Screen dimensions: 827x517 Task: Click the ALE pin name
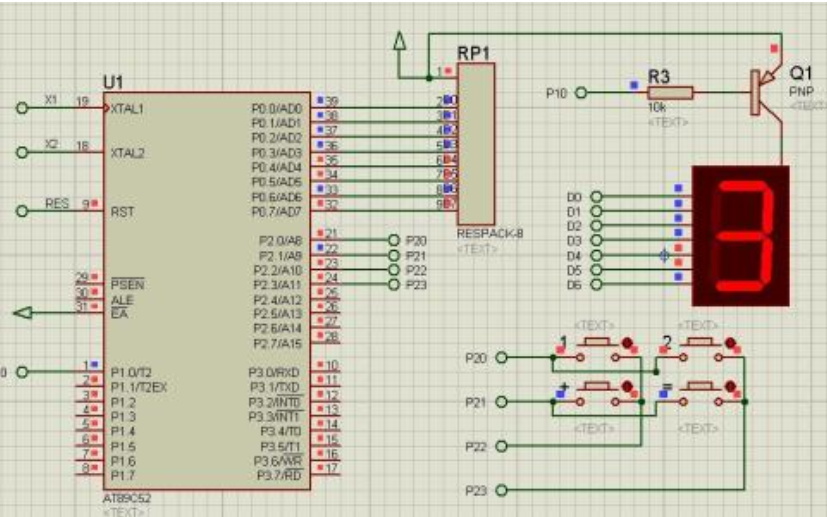tap(122, 300)
